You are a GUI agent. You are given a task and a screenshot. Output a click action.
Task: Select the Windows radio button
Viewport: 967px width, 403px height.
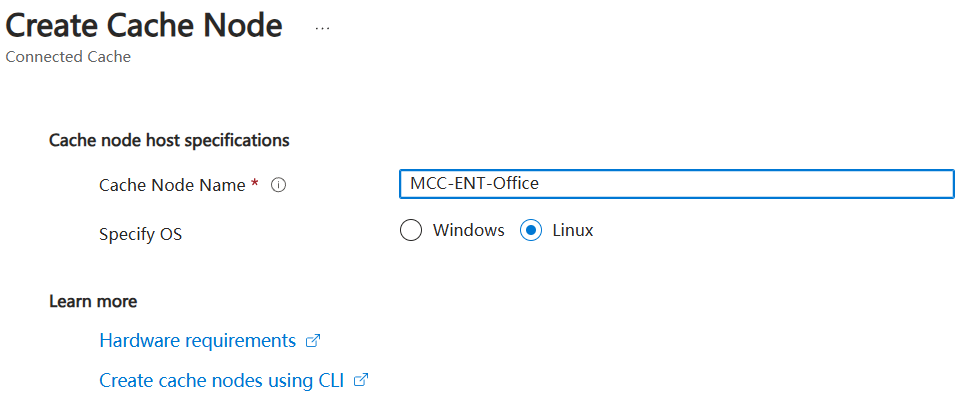pos(411,231)
